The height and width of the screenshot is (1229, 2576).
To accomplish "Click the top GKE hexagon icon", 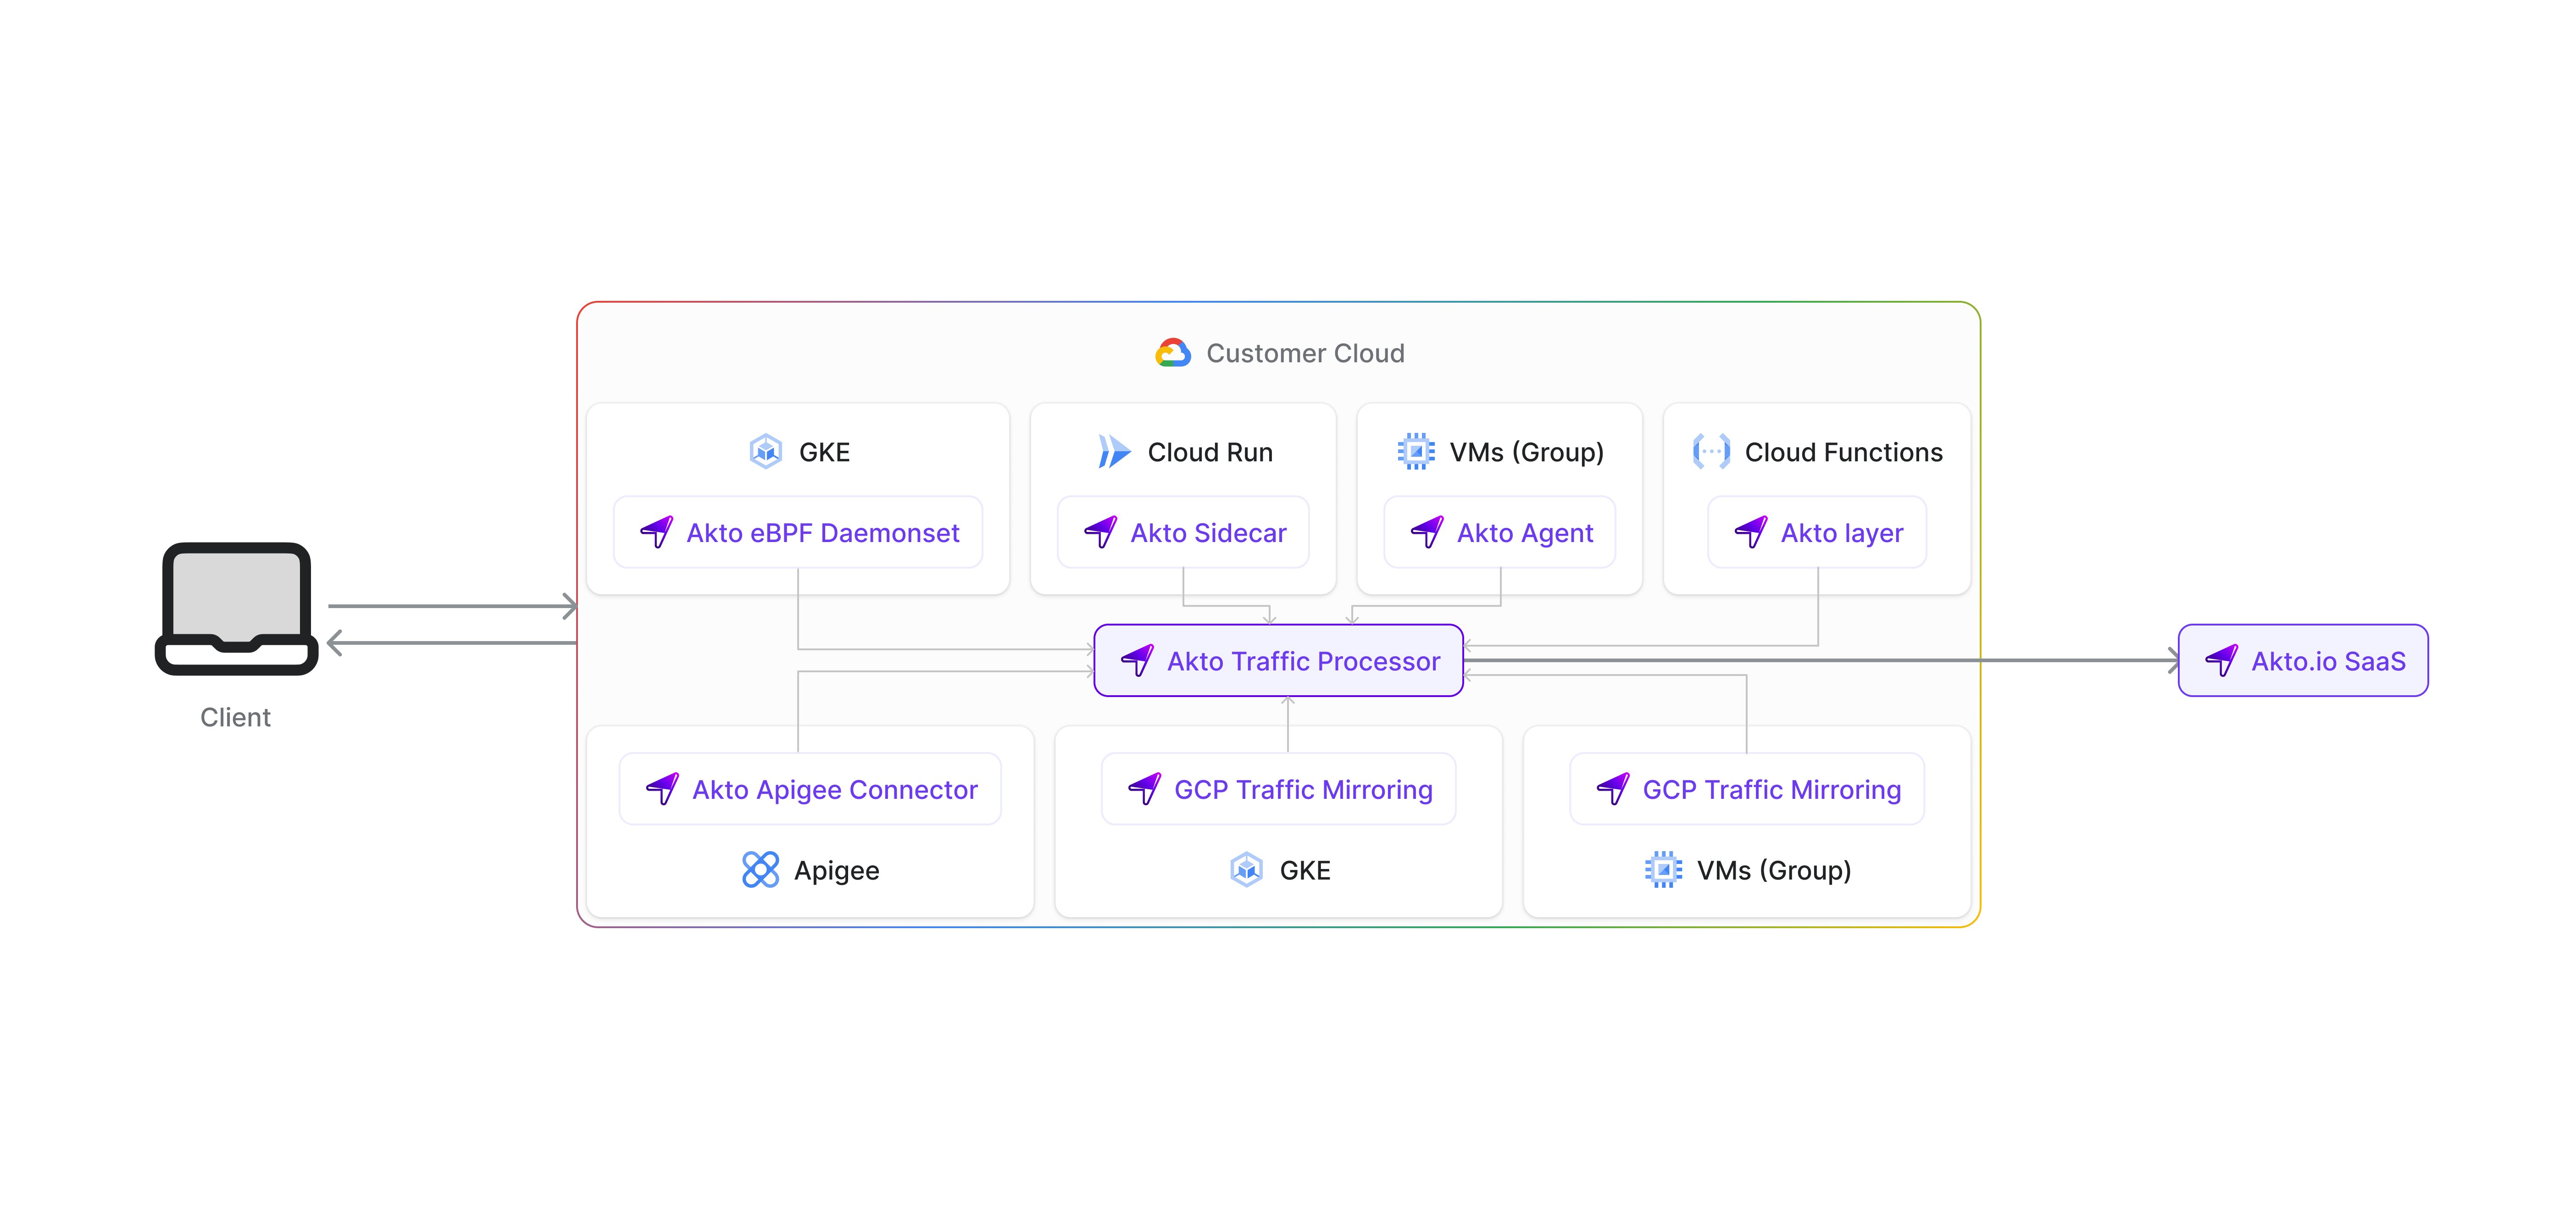I will coord(766,452).
